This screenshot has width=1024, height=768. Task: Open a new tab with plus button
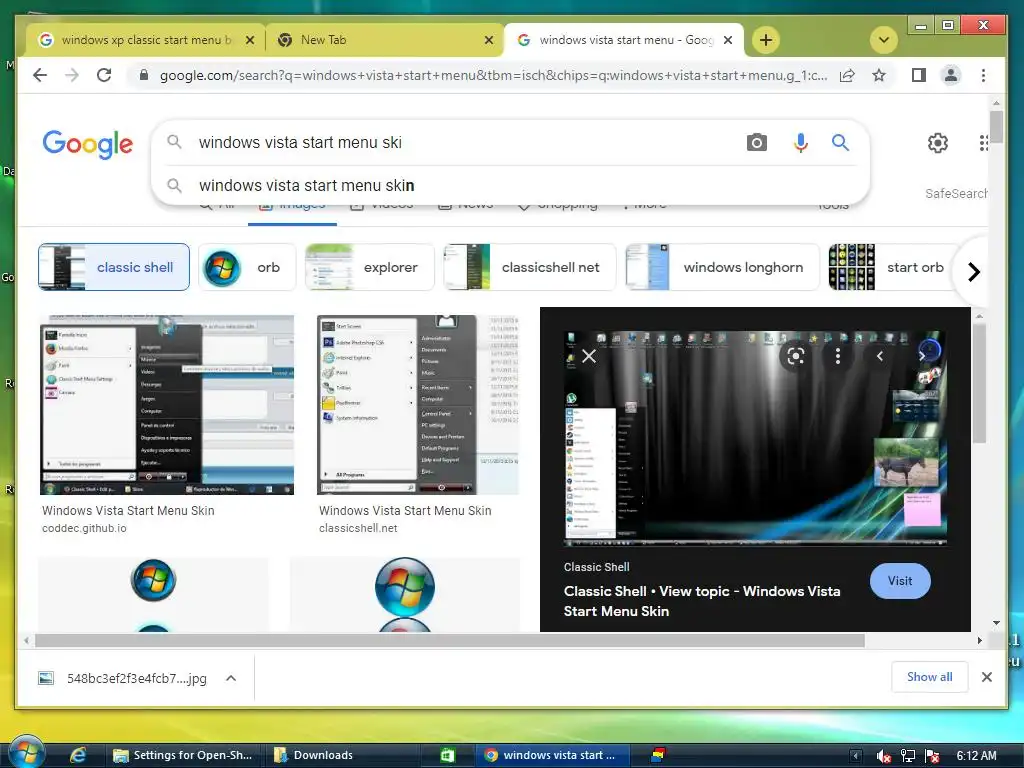click(x=765, y=40)
